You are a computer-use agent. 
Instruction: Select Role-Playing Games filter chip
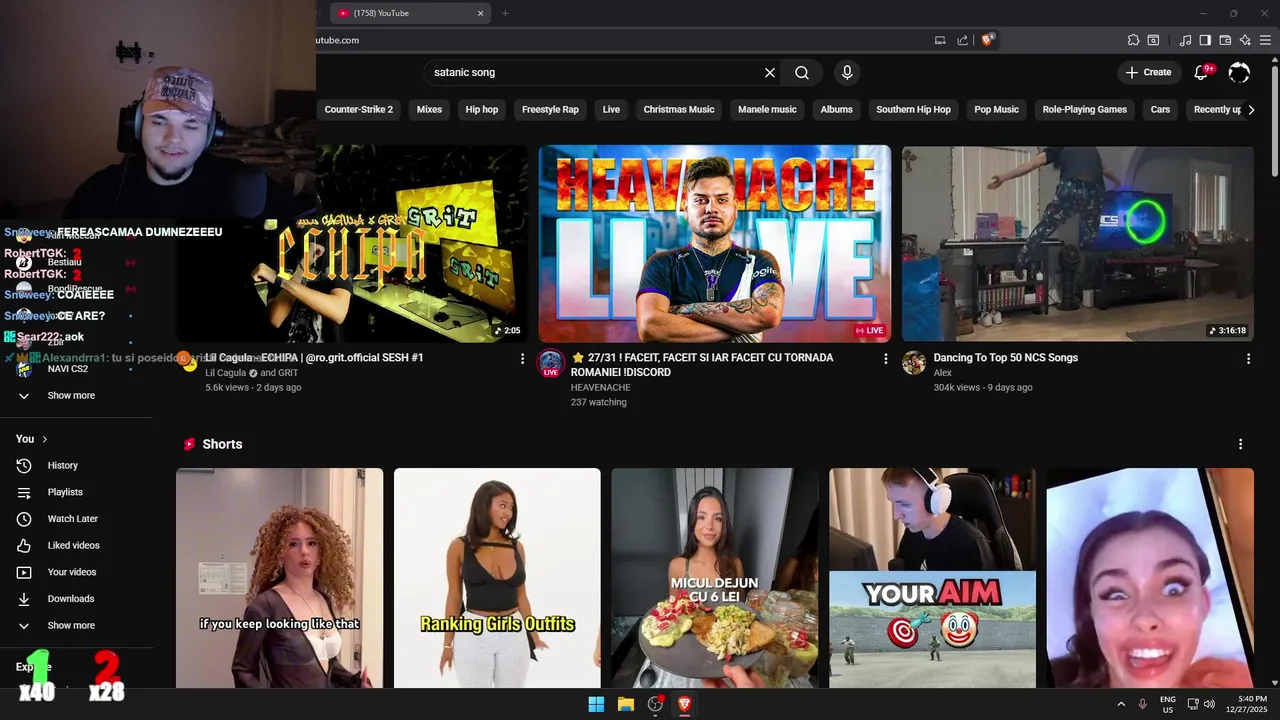point(1085,110)
